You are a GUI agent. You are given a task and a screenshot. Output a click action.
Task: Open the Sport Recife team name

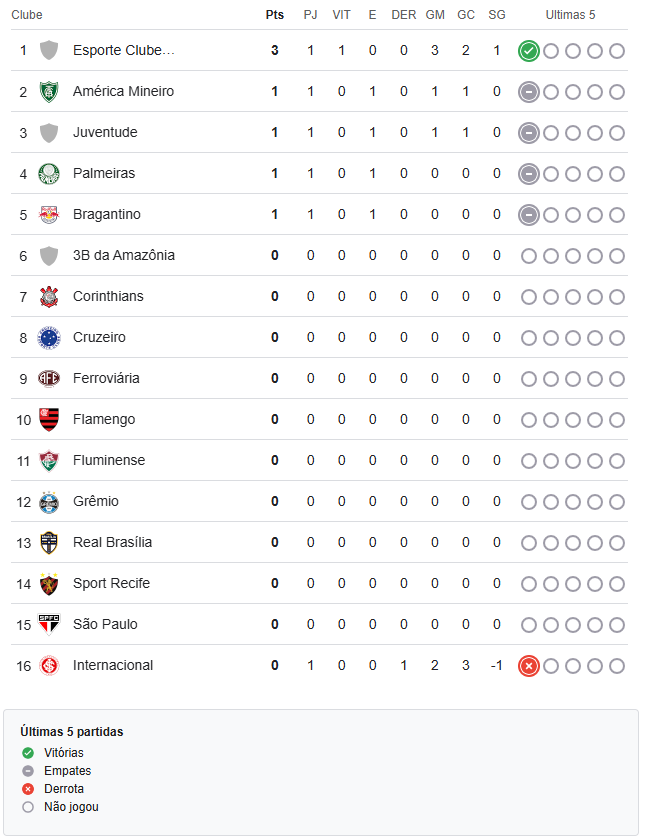111,583
